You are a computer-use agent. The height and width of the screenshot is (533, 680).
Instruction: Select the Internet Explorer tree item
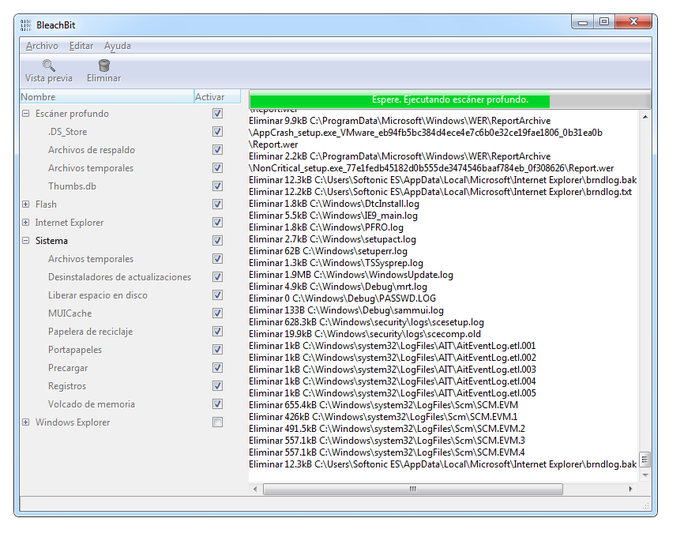pyautogui.click(x=69, y=222)
